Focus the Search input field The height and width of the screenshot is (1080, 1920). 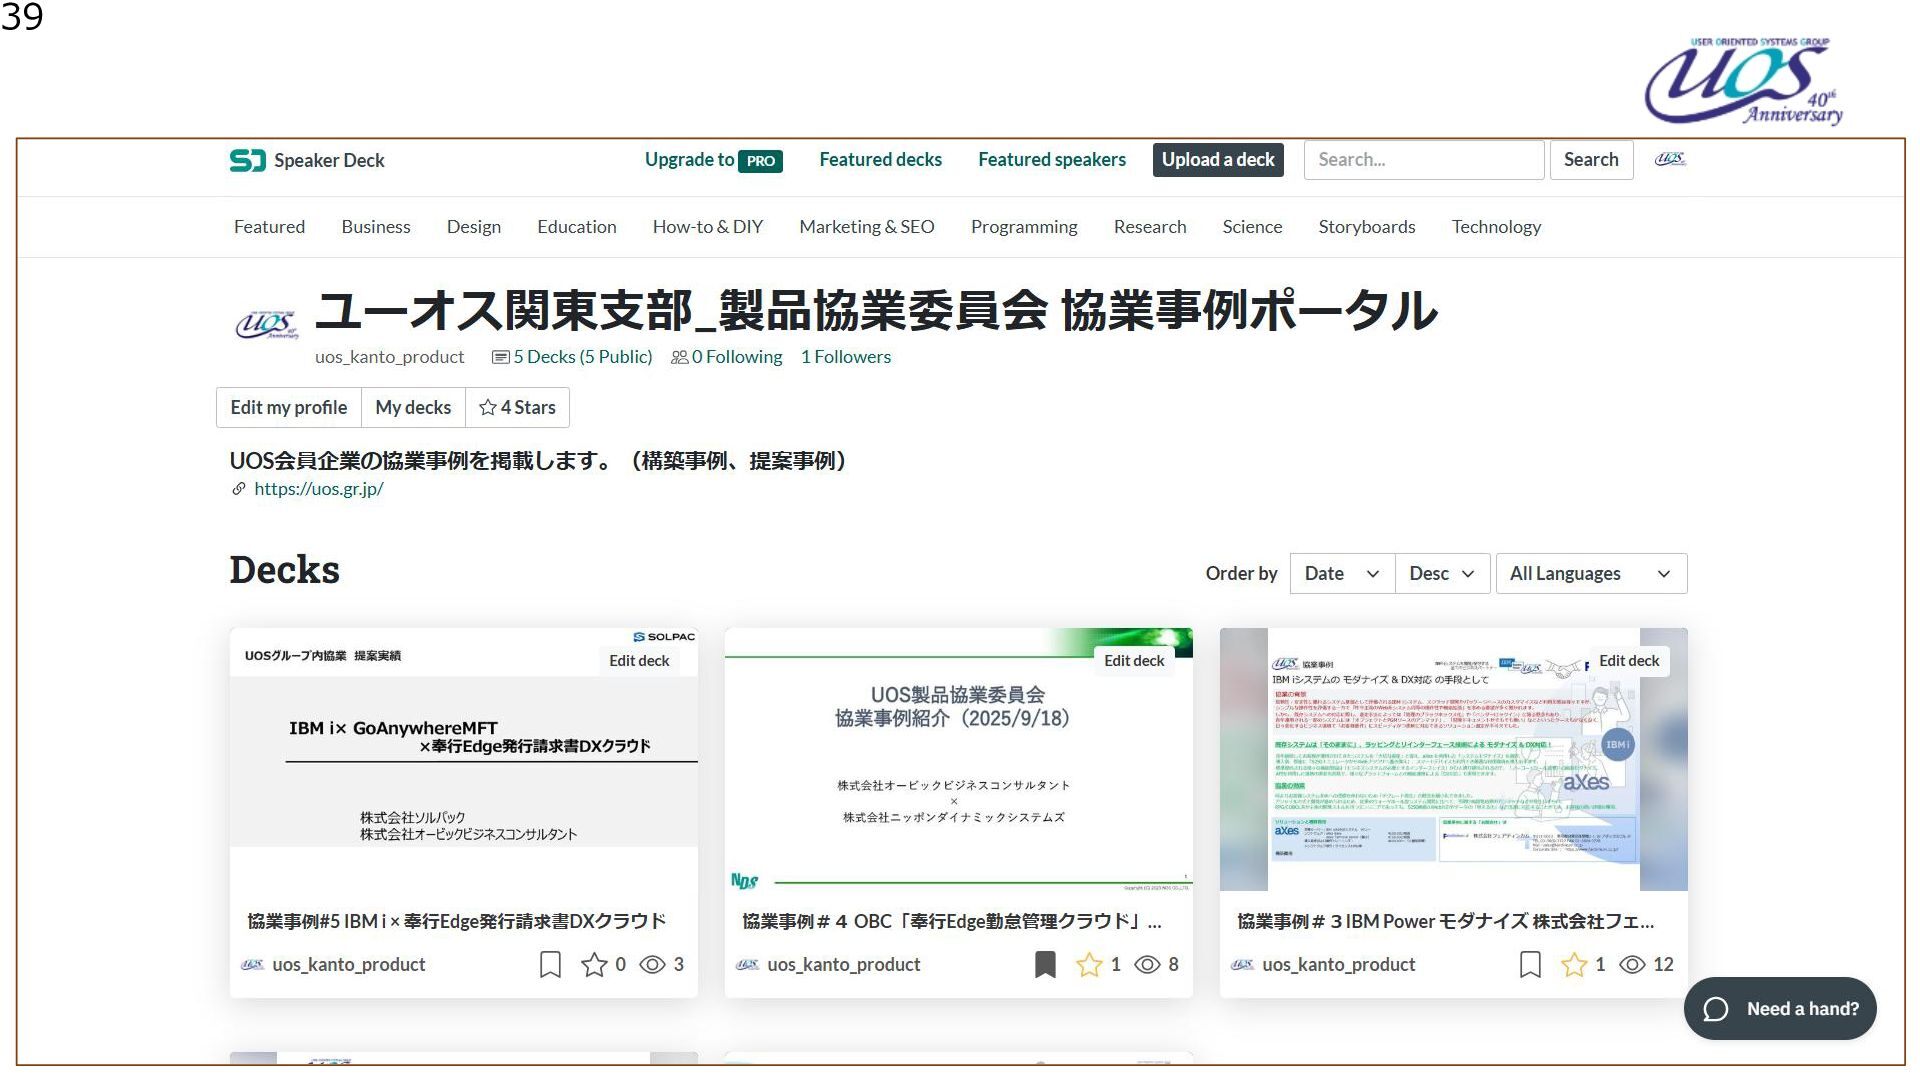1424,160
